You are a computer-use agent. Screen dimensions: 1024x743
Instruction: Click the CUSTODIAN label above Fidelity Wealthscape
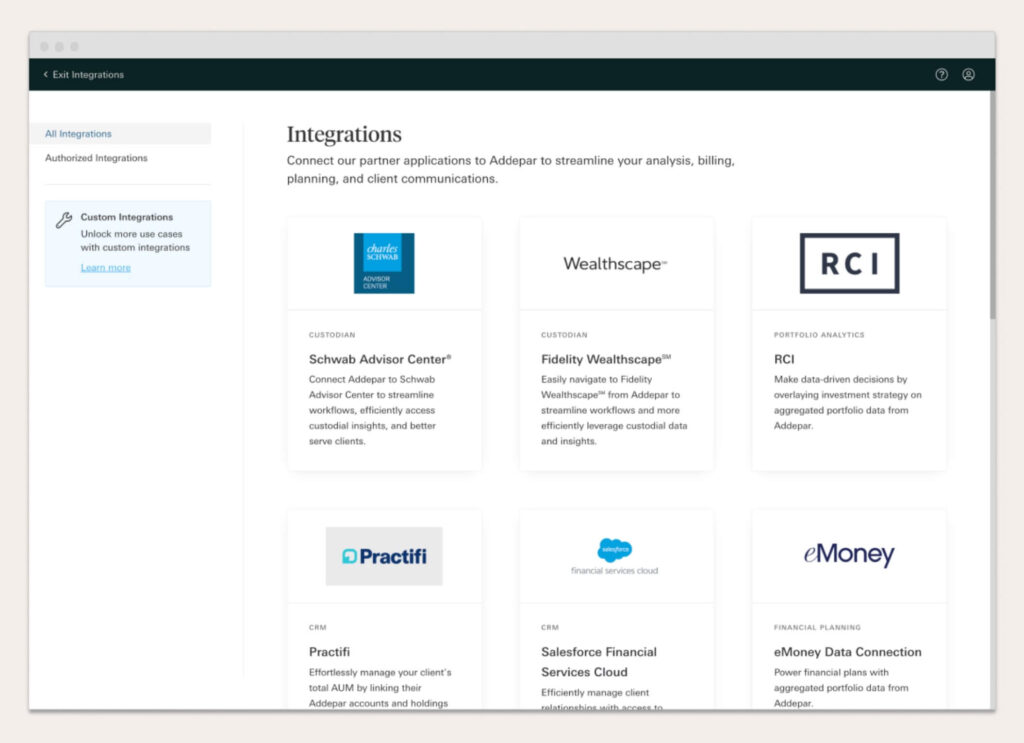point(564,335)
